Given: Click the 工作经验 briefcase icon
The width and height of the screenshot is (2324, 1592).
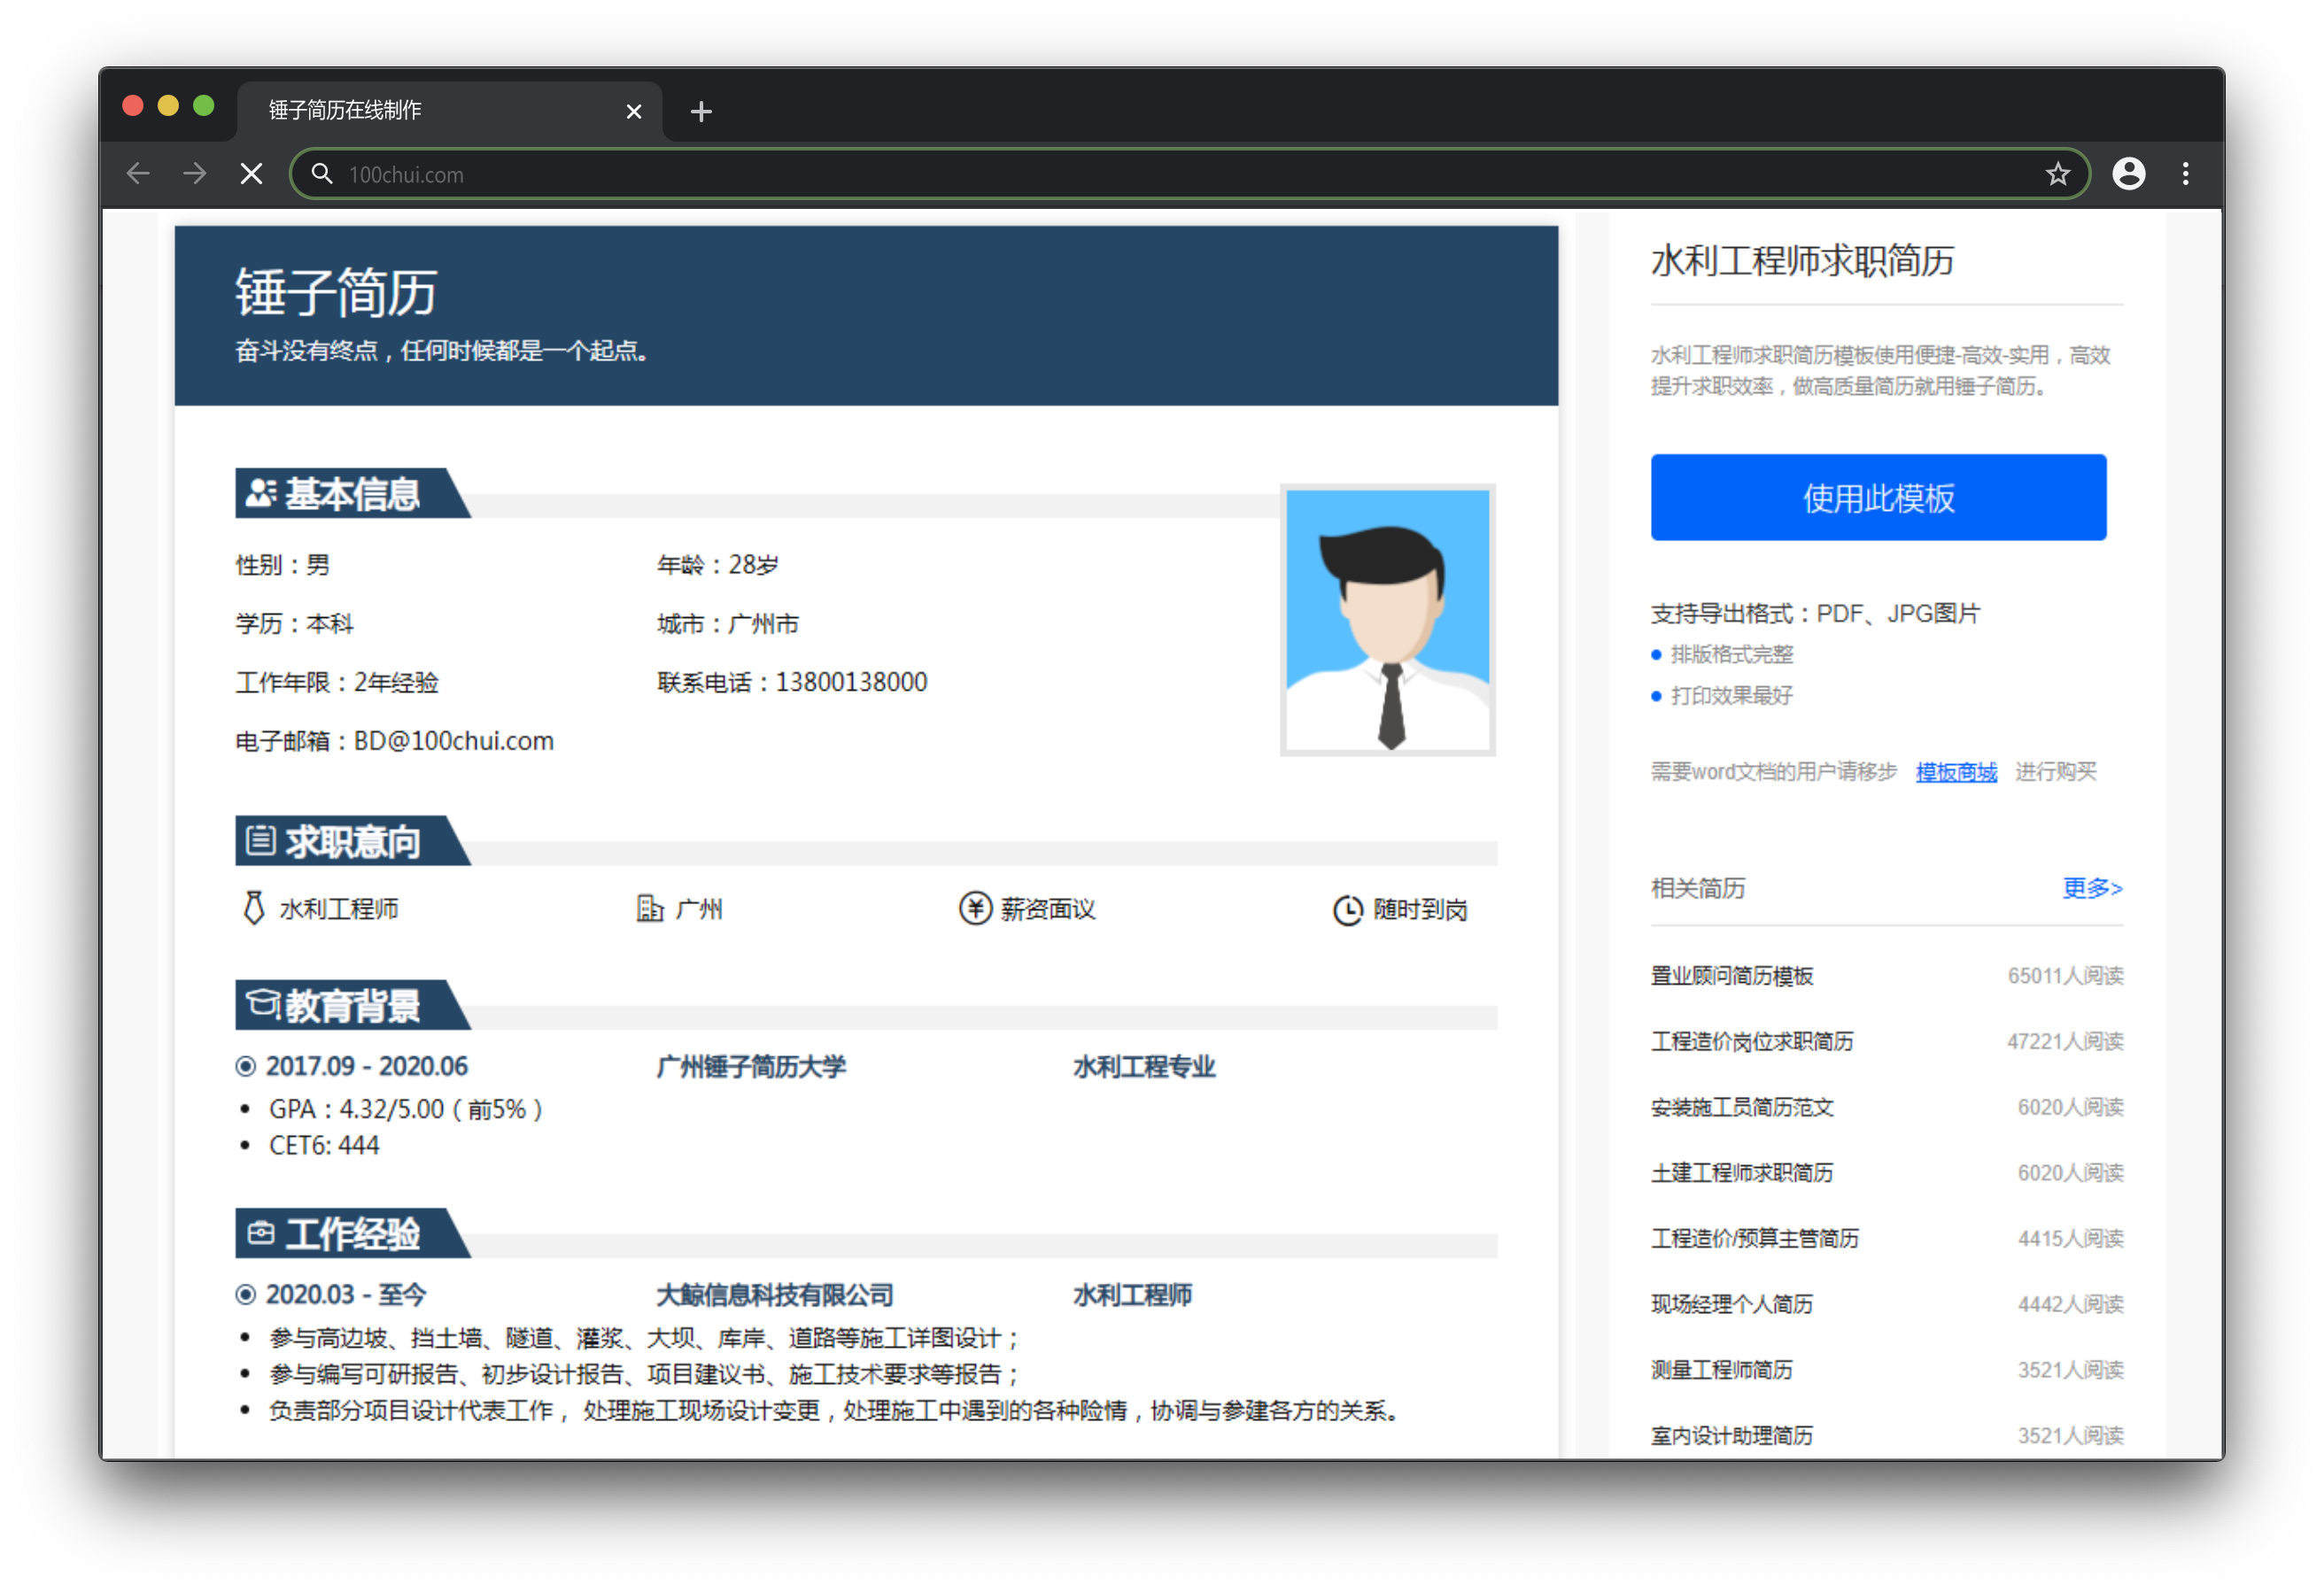Looking at the screenshot, I should [261, 1232].
